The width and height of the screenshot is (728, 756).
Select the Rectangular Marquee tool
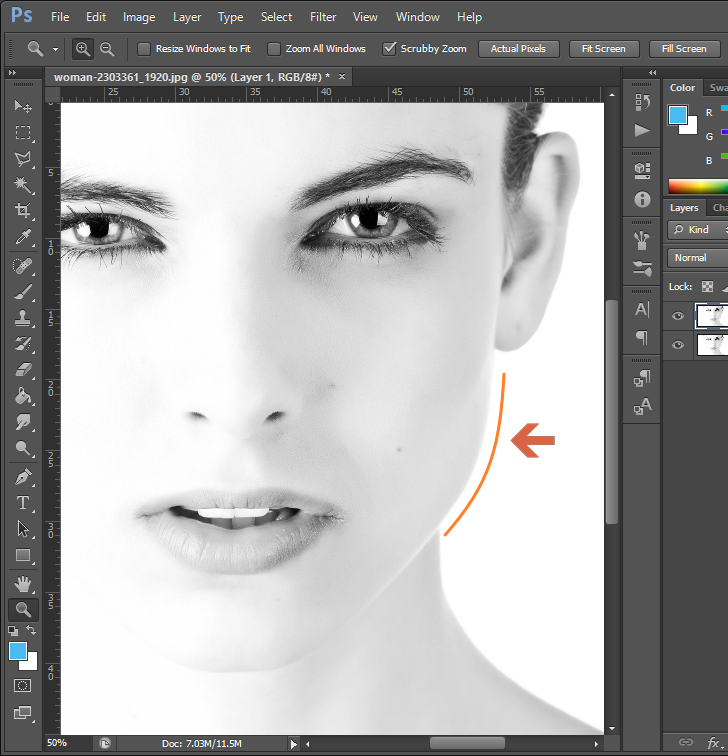pyautogui.click(x=23, y=133)
